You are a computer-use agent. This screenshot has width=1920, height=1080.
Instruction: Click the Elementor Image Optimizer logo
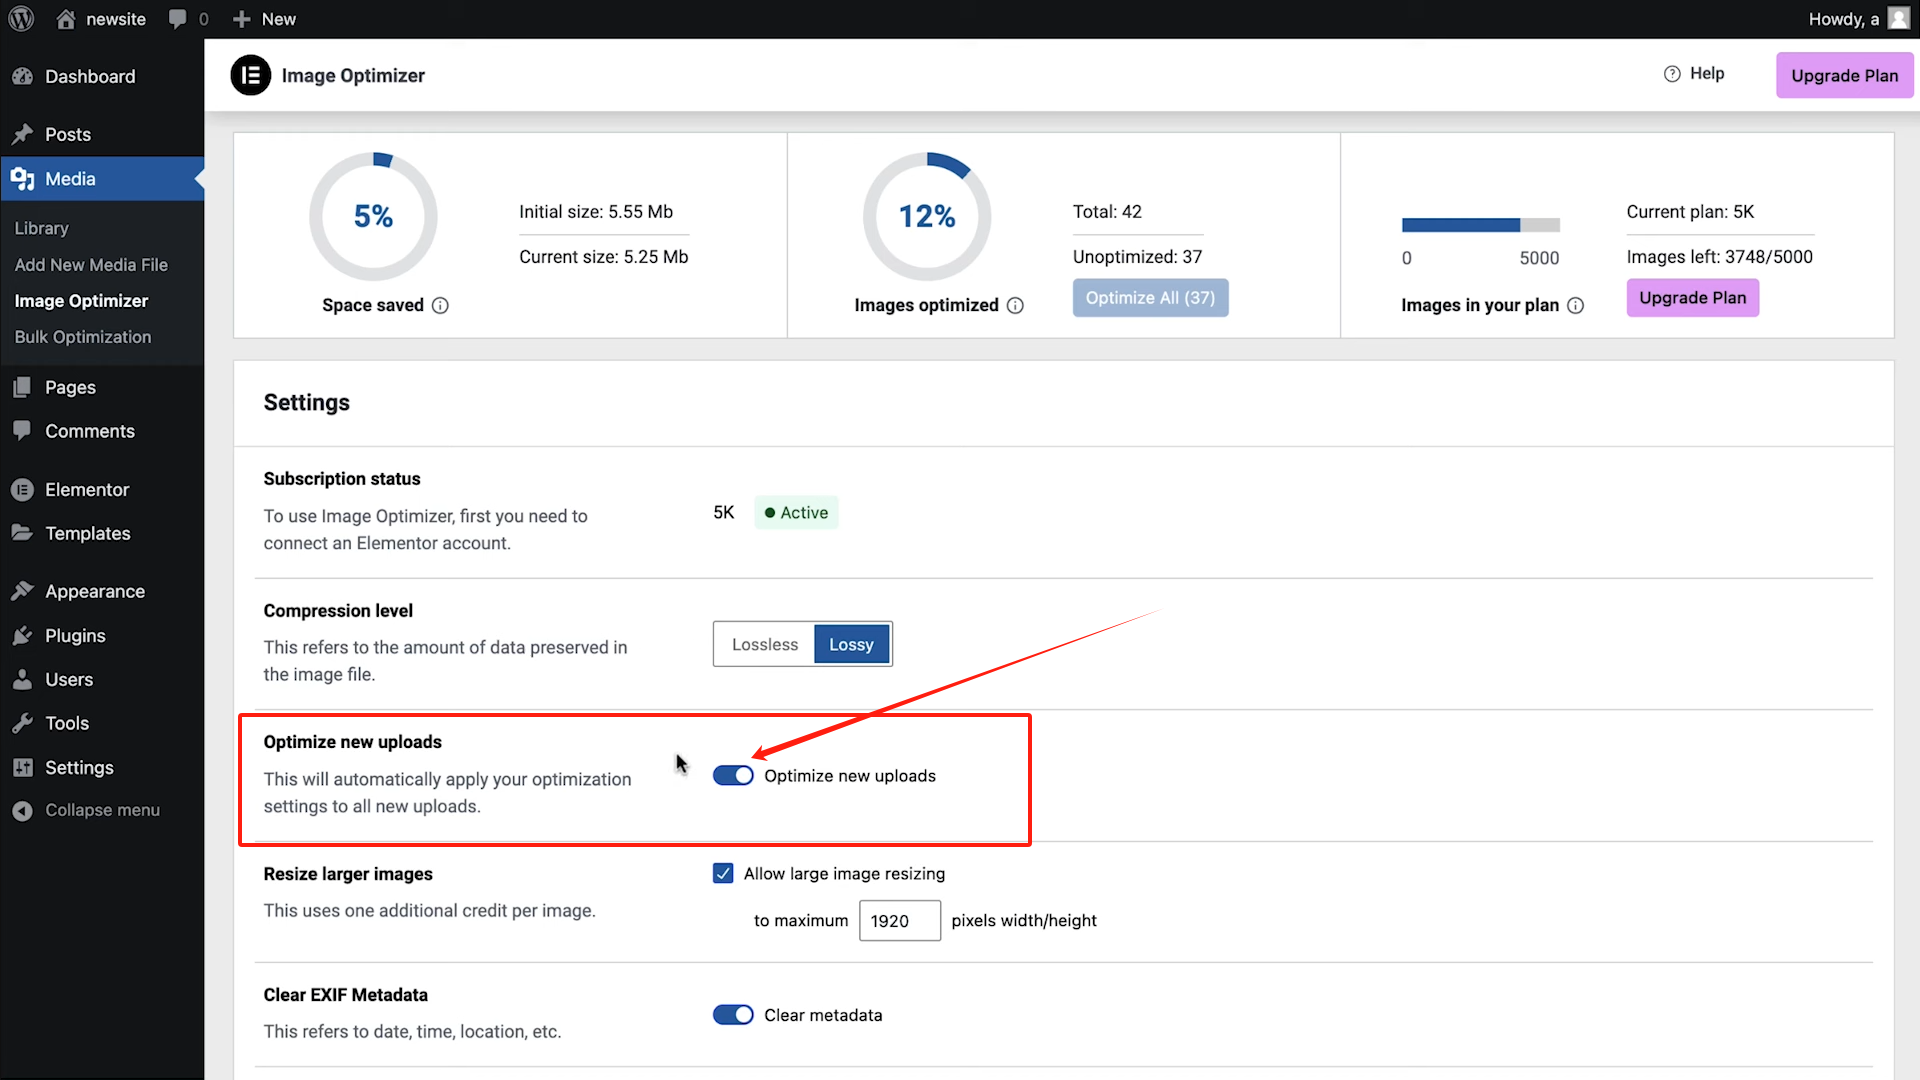tap(251, 75)
